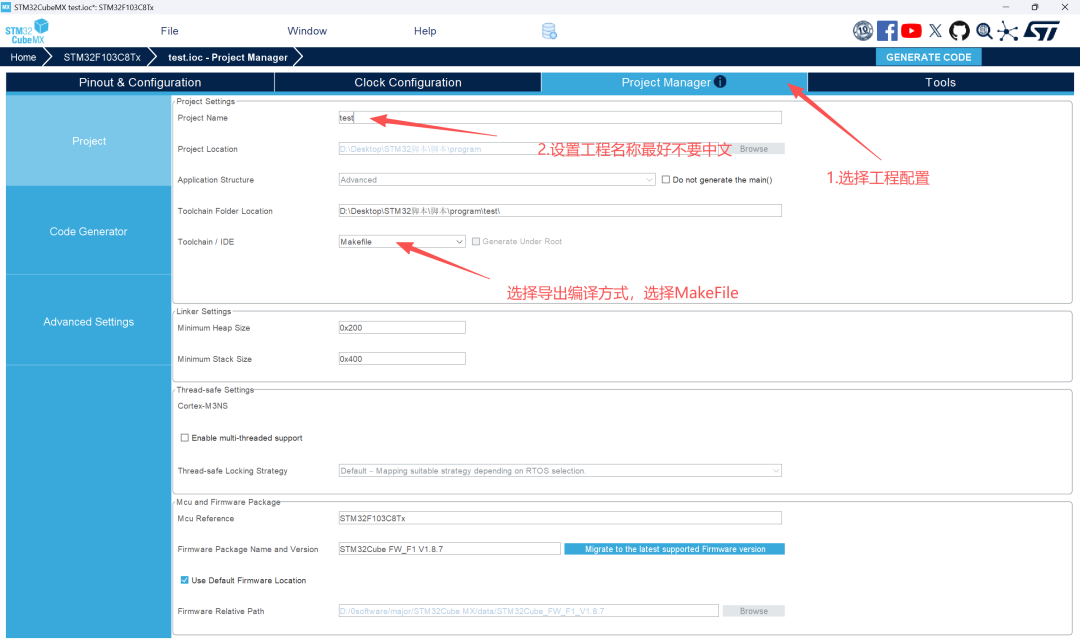Click Browse next to Firmware Relative Path
Screen dimensions: 1080x644
[754, 611]
